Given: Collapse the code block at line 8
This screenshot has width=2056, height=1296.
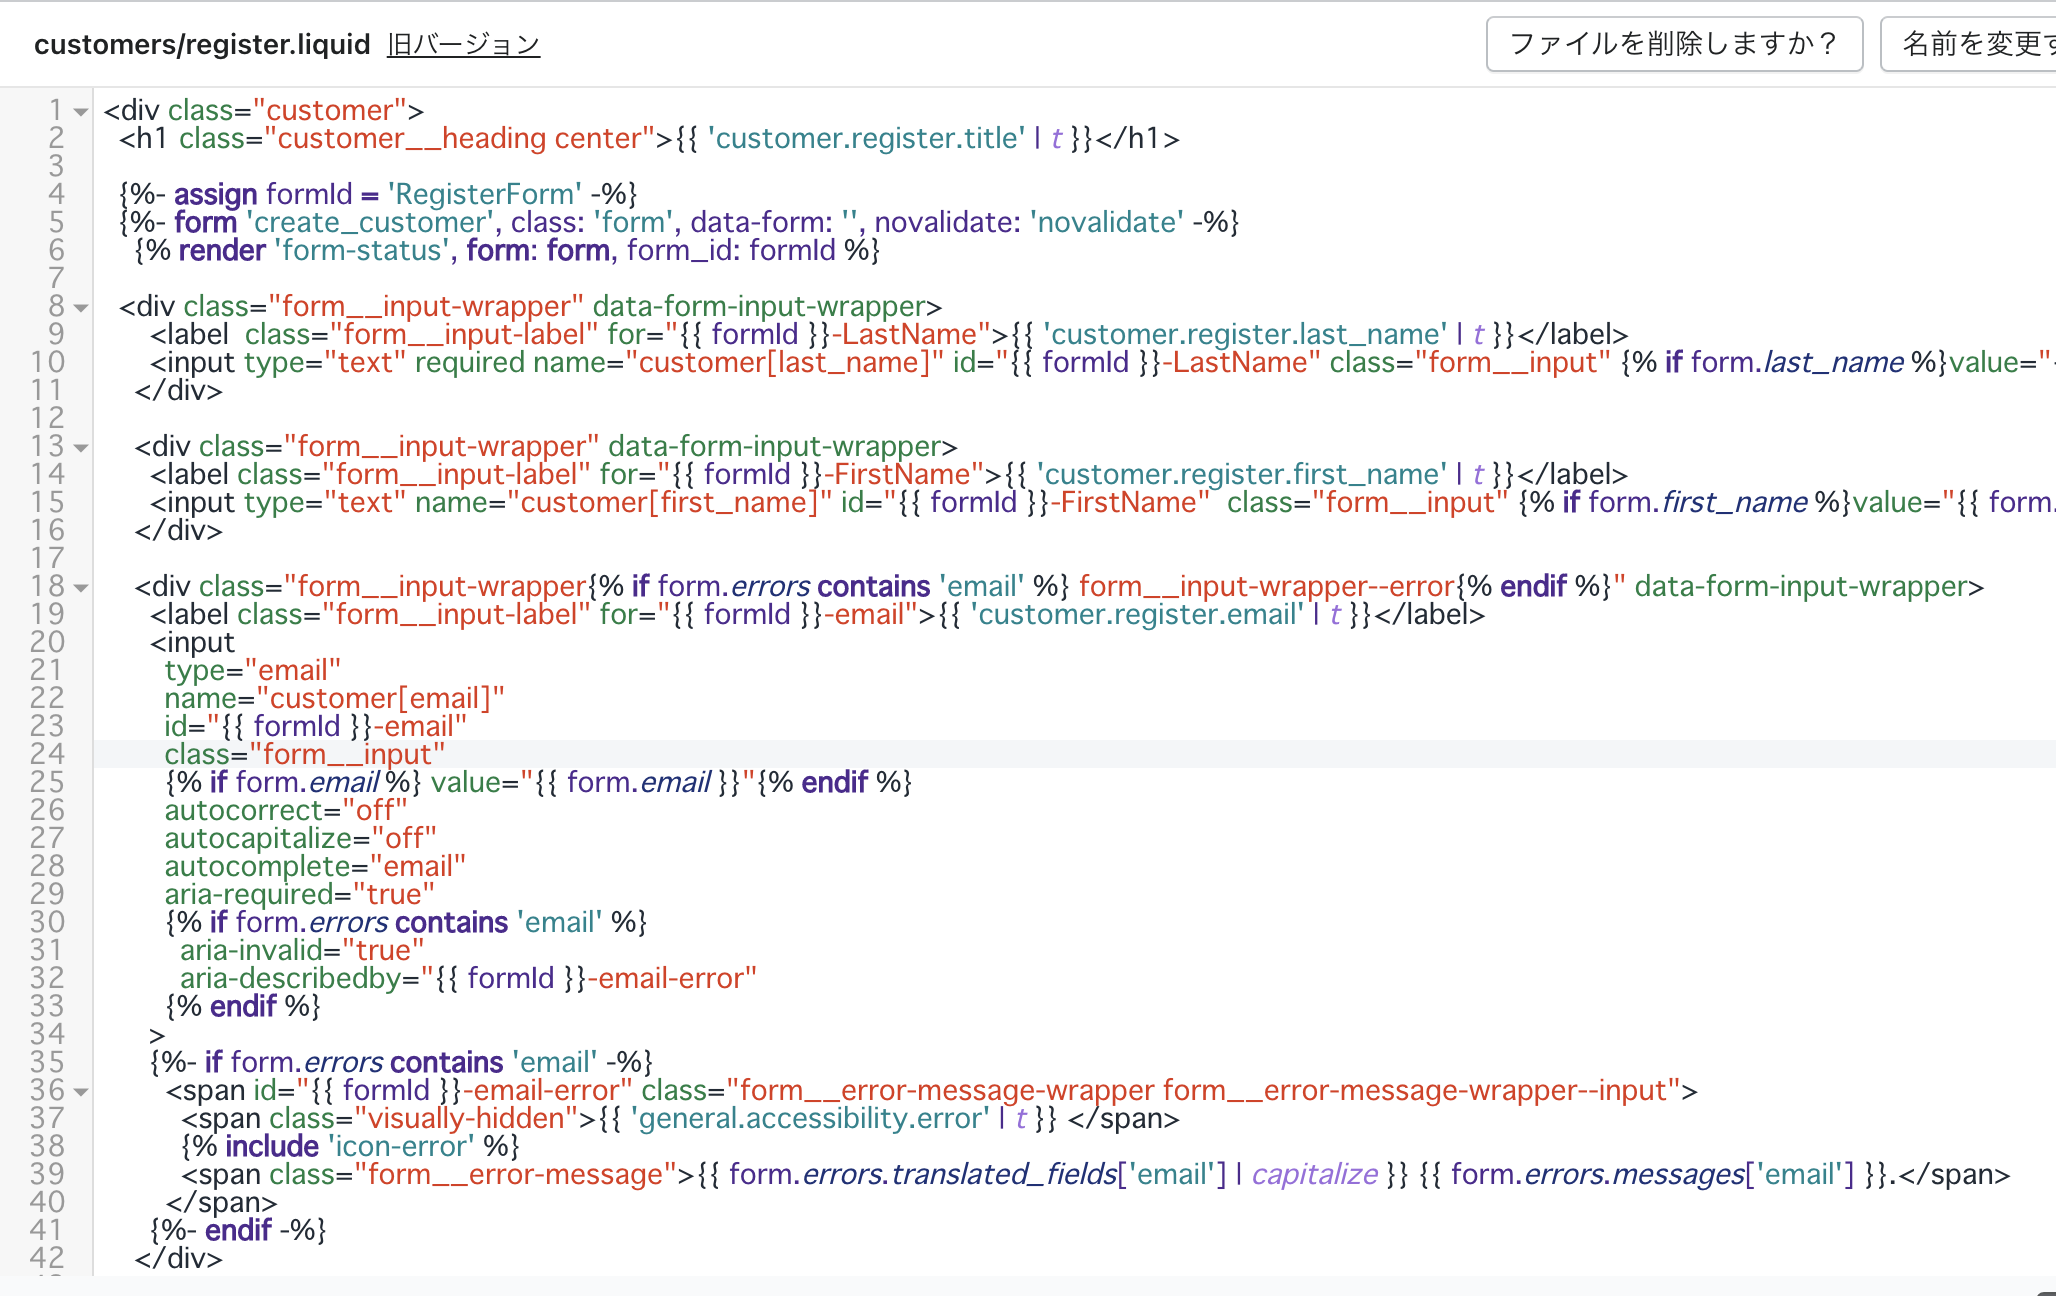Looking at the screenshot, I should 82,307.
